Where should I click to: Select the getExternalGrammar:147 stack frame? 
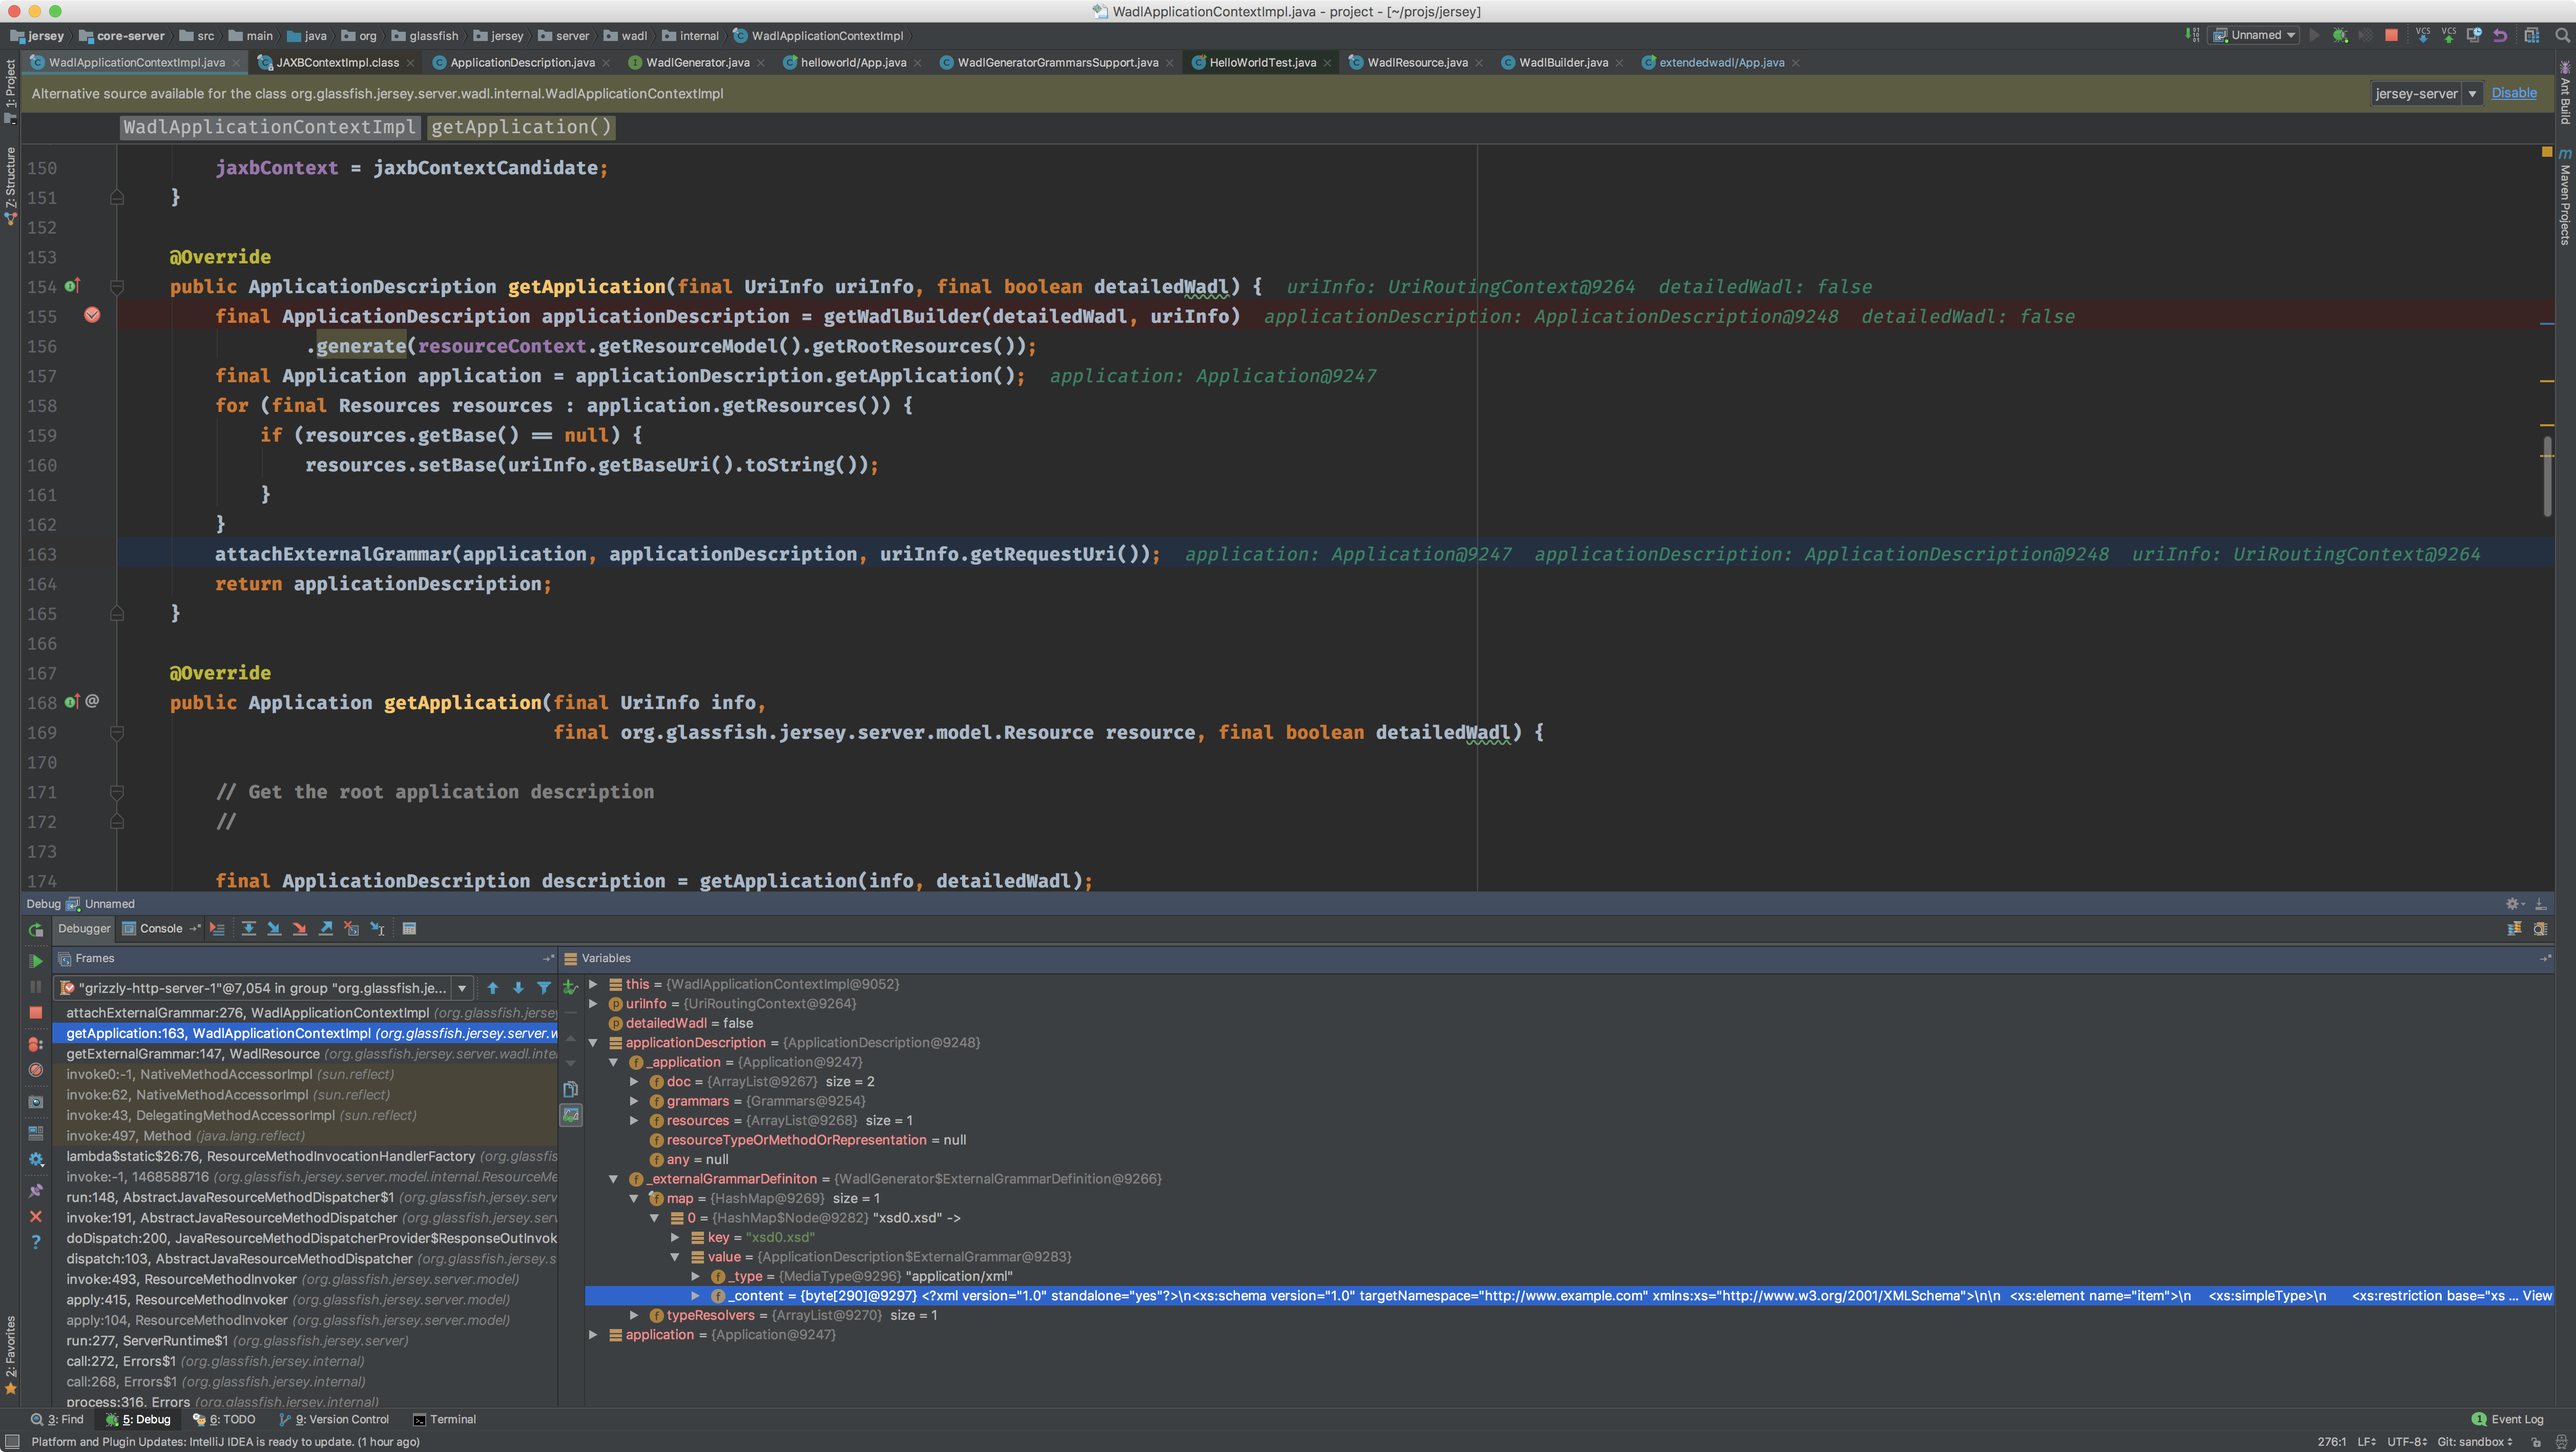coord(193,1054)
